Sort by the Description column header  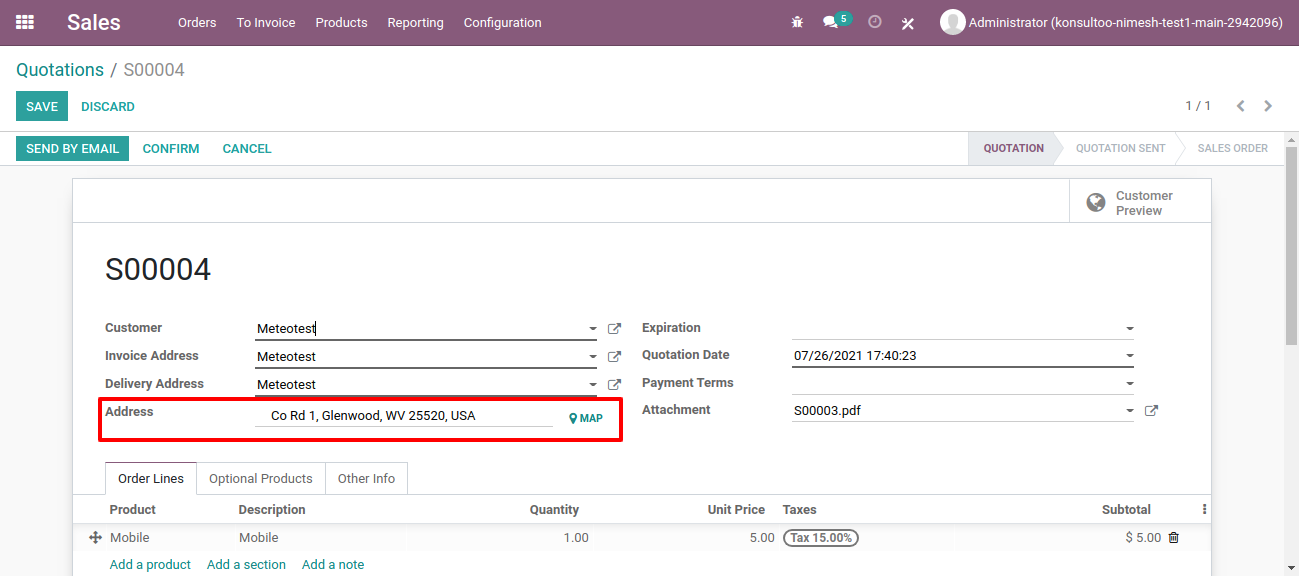click(x=272, y=510)
